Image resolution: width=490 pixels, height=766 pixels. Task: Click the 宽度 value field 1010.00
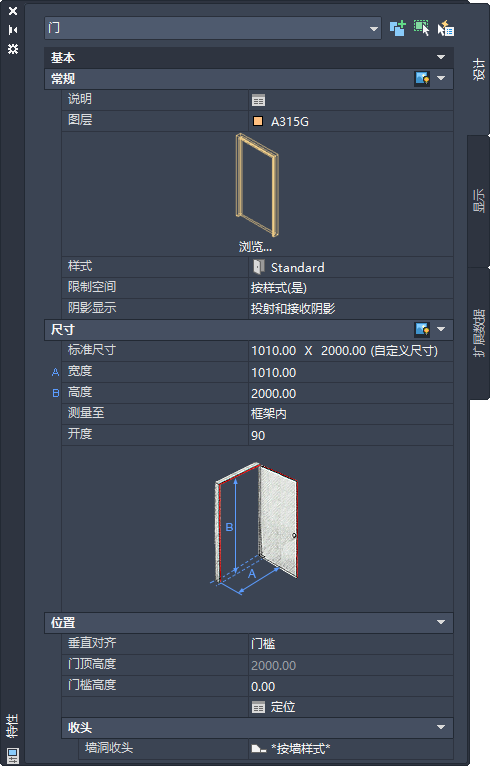(351, 372)
